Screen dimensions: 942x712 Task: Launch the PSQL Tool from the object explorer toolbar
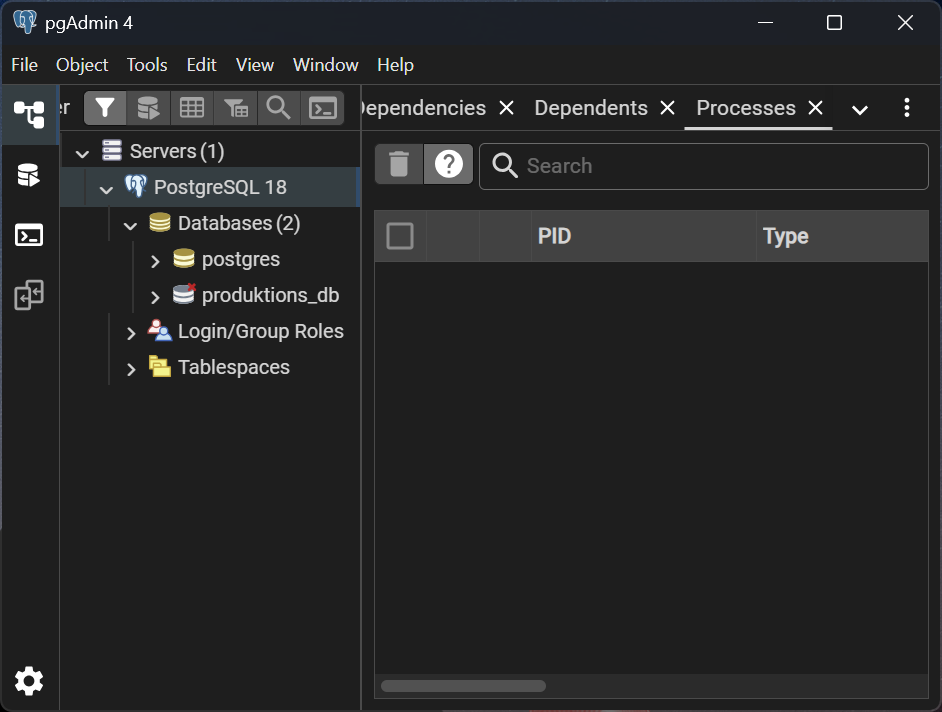pyautogui.click(x=322, y=108)
